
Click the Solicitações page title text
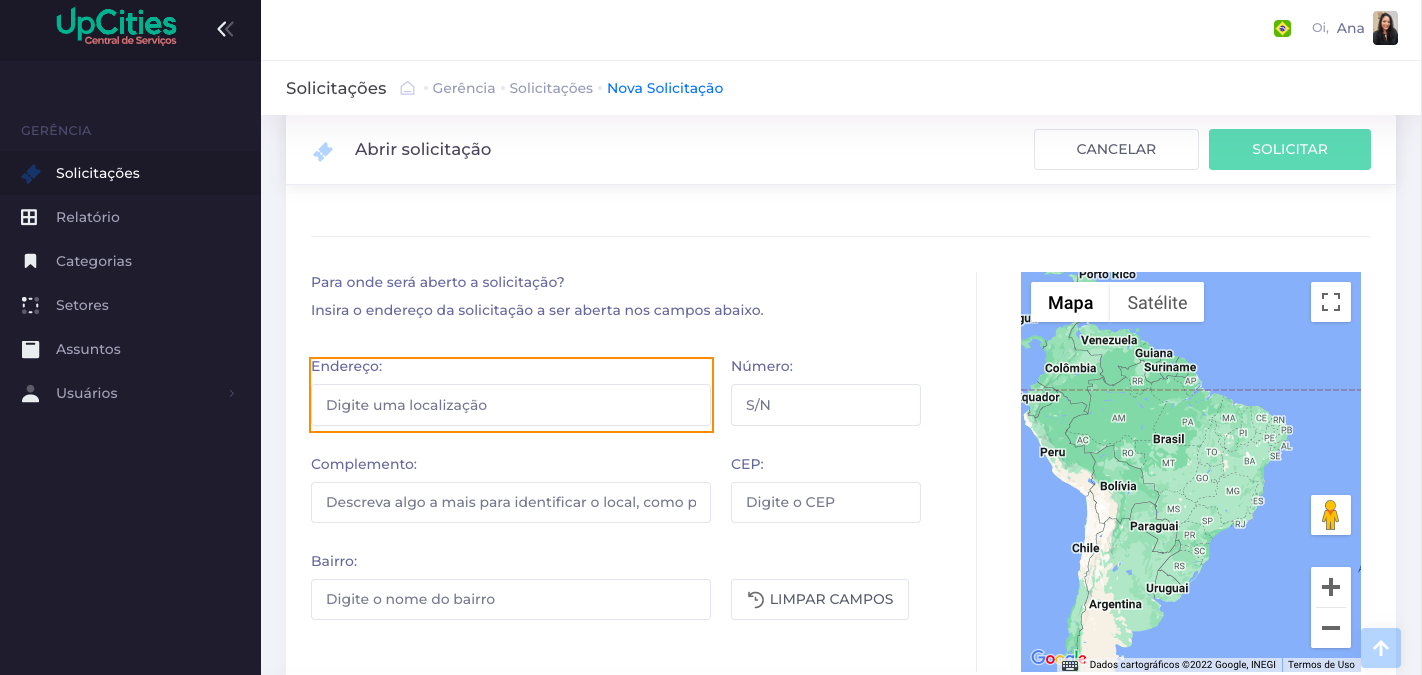(x=336, y=88)
